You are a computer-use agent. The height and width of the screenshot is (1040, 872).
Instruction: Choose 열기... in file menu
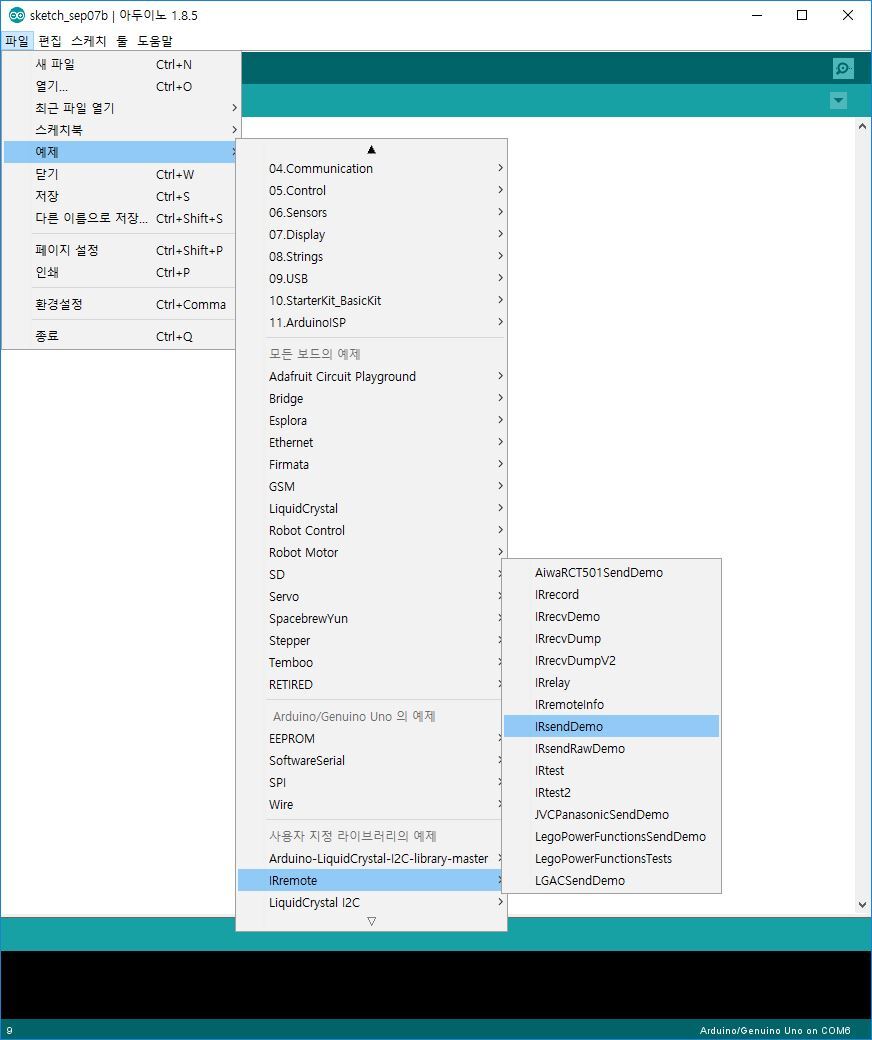pos(121,86)
